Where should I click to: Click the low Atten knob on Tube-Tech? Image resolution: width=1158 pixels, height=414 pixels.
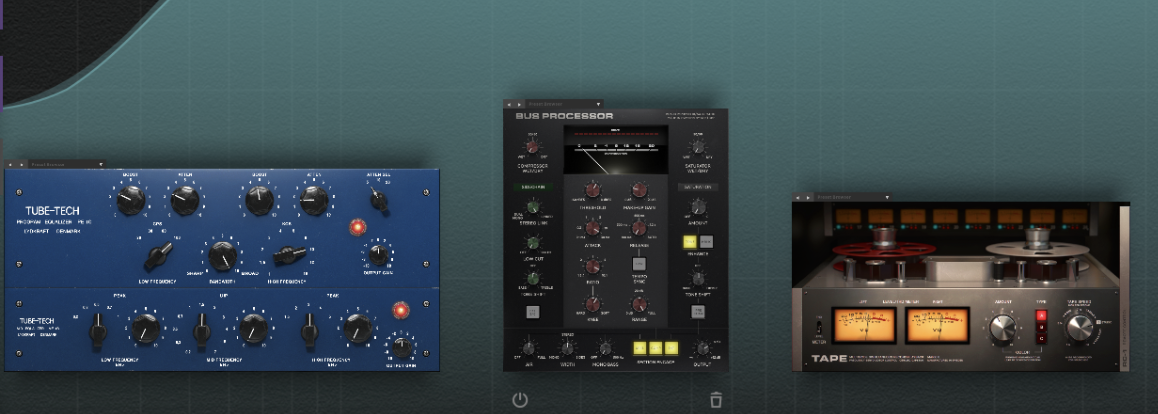tap(185, 200)
